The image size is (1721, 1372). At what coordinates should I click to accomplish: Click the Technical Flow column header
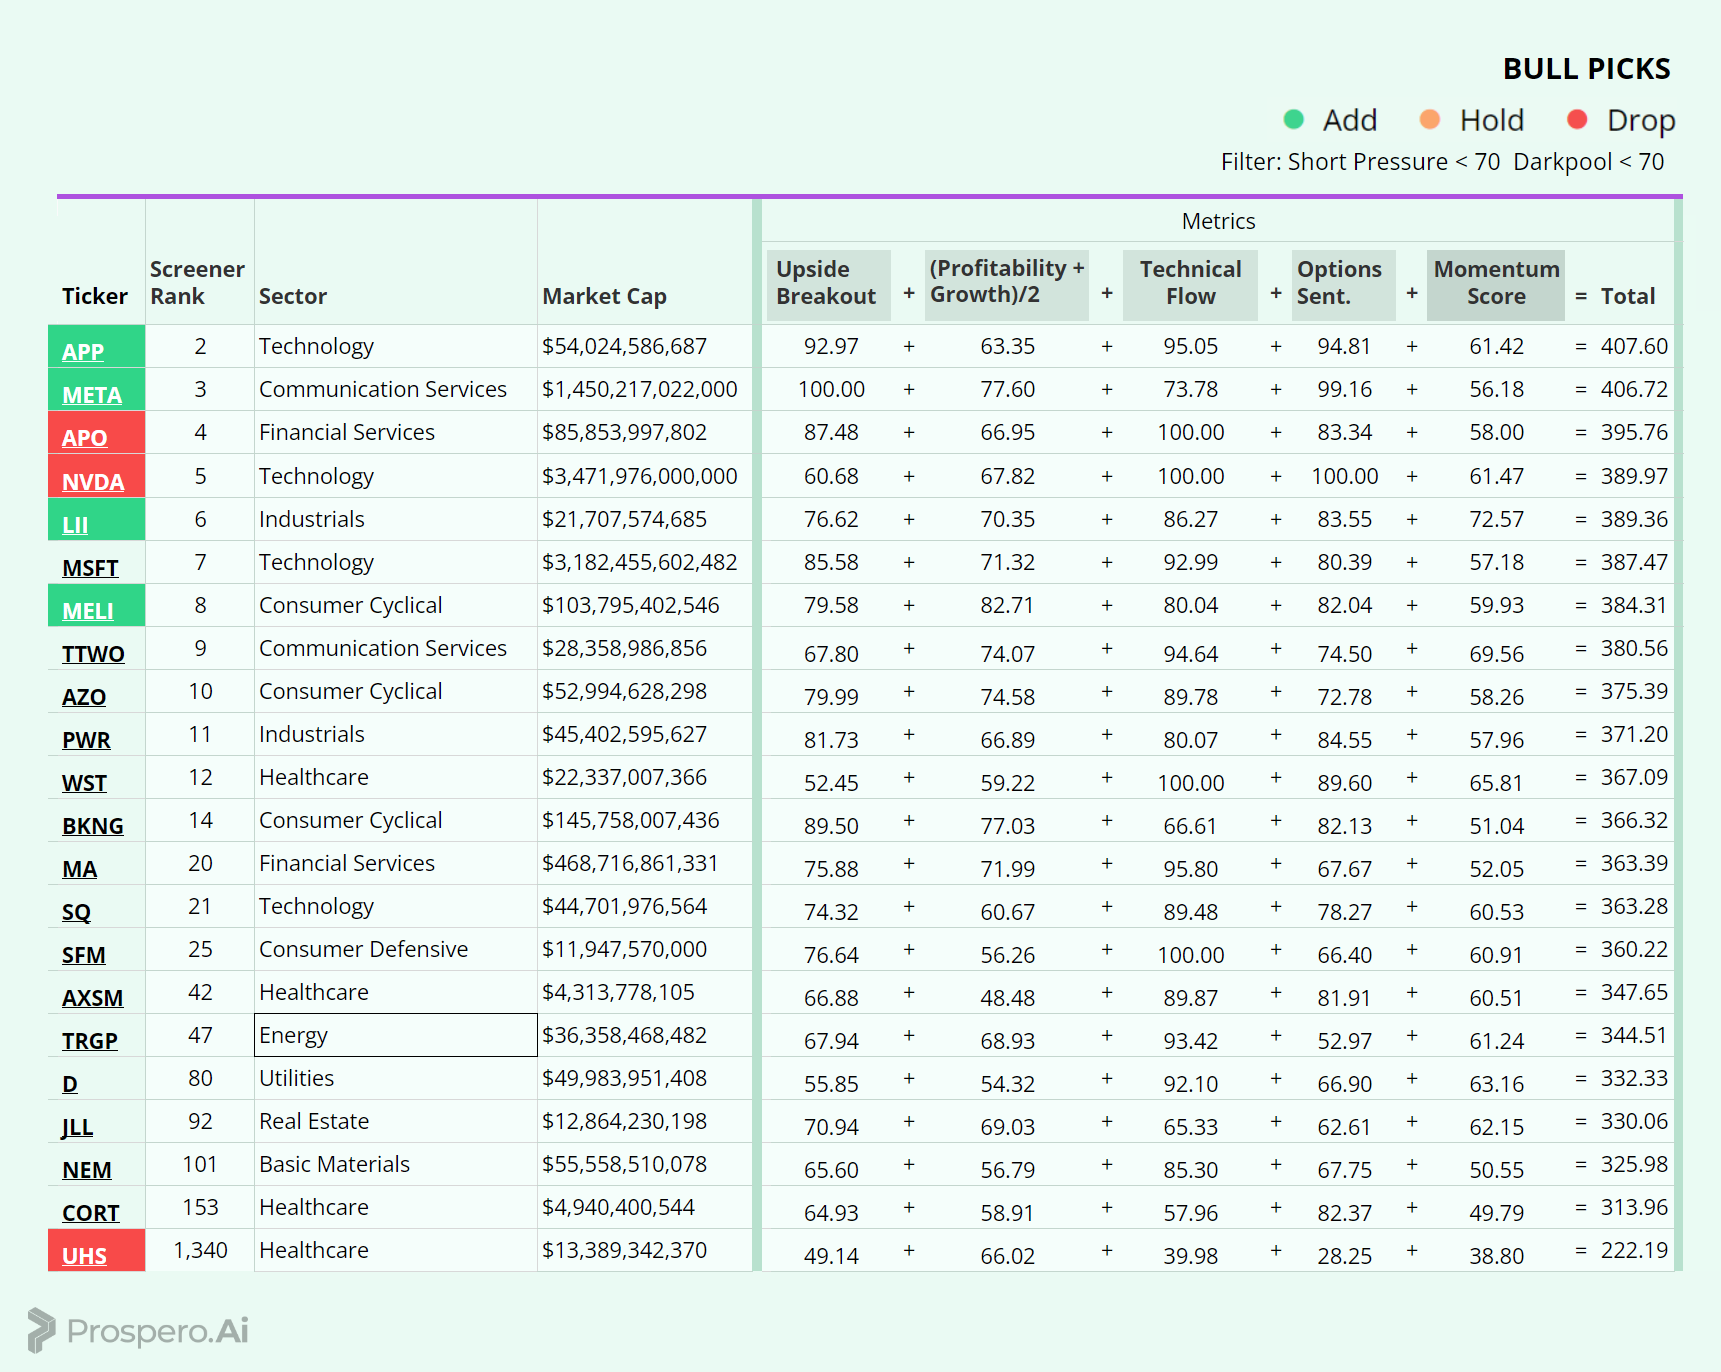1190,283
